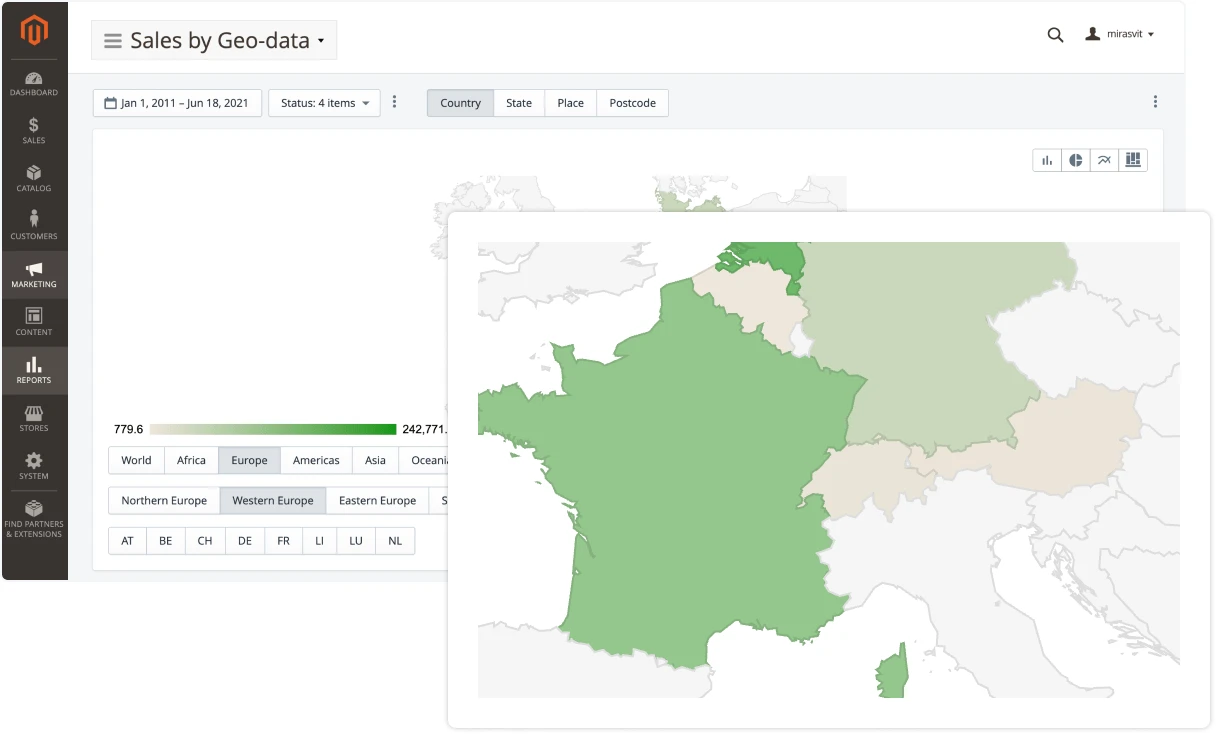The image size is (1216, 734).
Task: Open the Catalog sidebar section
Action: click(34, 178)
